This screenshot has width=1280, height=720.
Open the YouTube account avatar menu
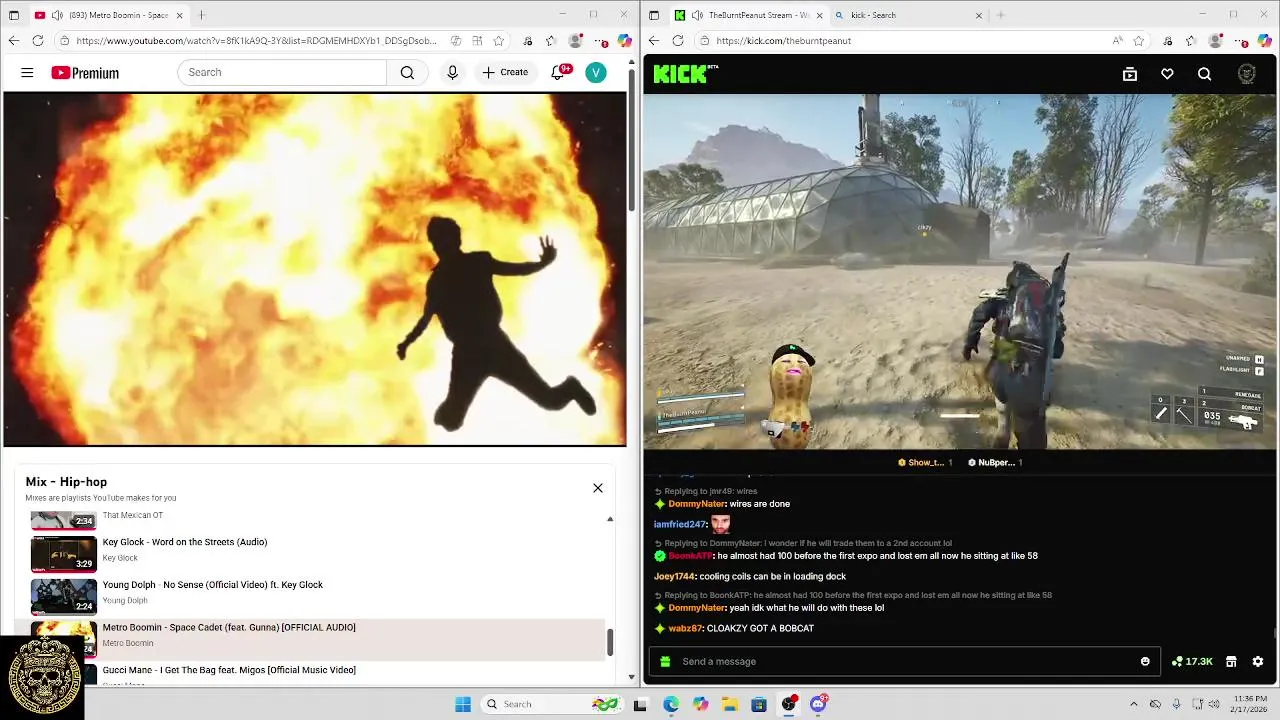tap(596, 72)
